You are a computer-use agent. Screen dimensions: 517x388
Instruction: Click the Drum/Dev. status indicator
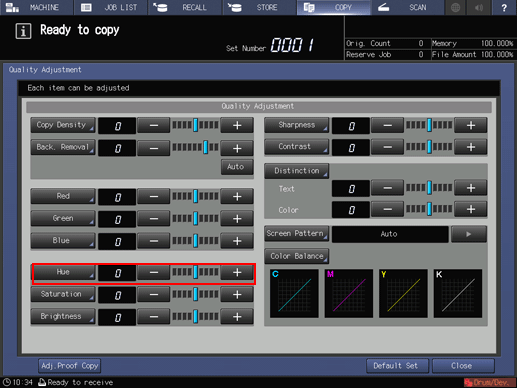(489, 383)
